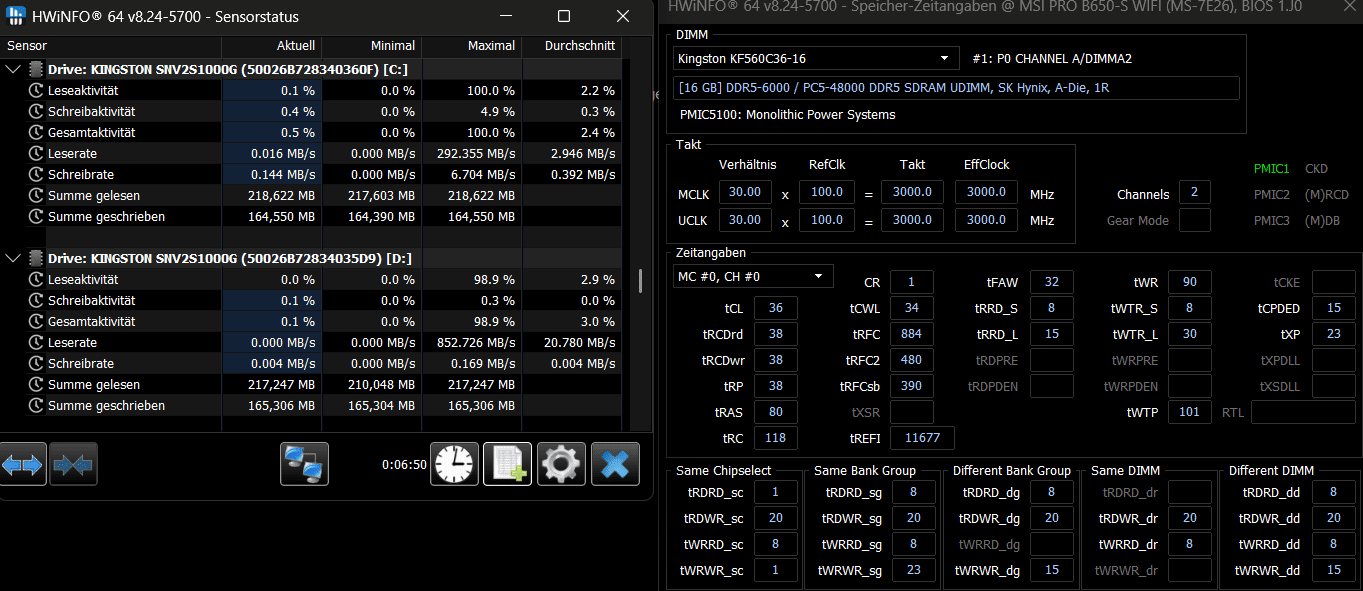The height and width of the screenshot is (591, 1363).
Task: Click the Aktuell column header
Action: click(x=272, y=46)
